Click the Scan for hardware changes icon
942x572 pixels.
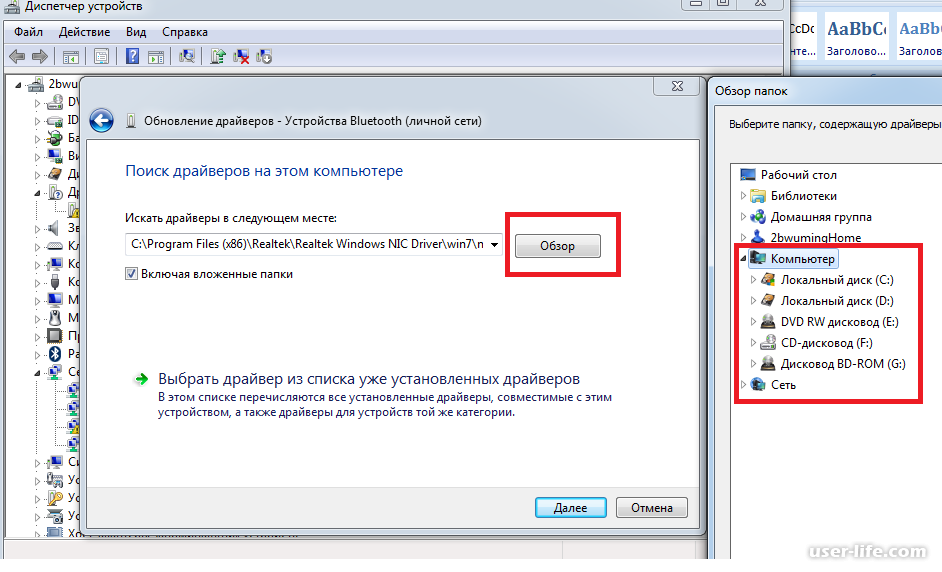tap(187, 56)
